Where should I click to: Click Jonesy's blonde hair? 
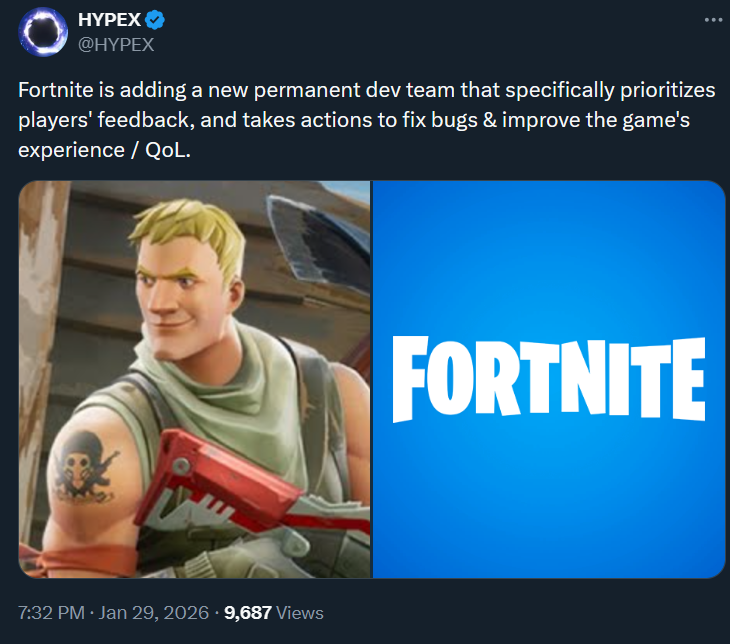(193, 230)
